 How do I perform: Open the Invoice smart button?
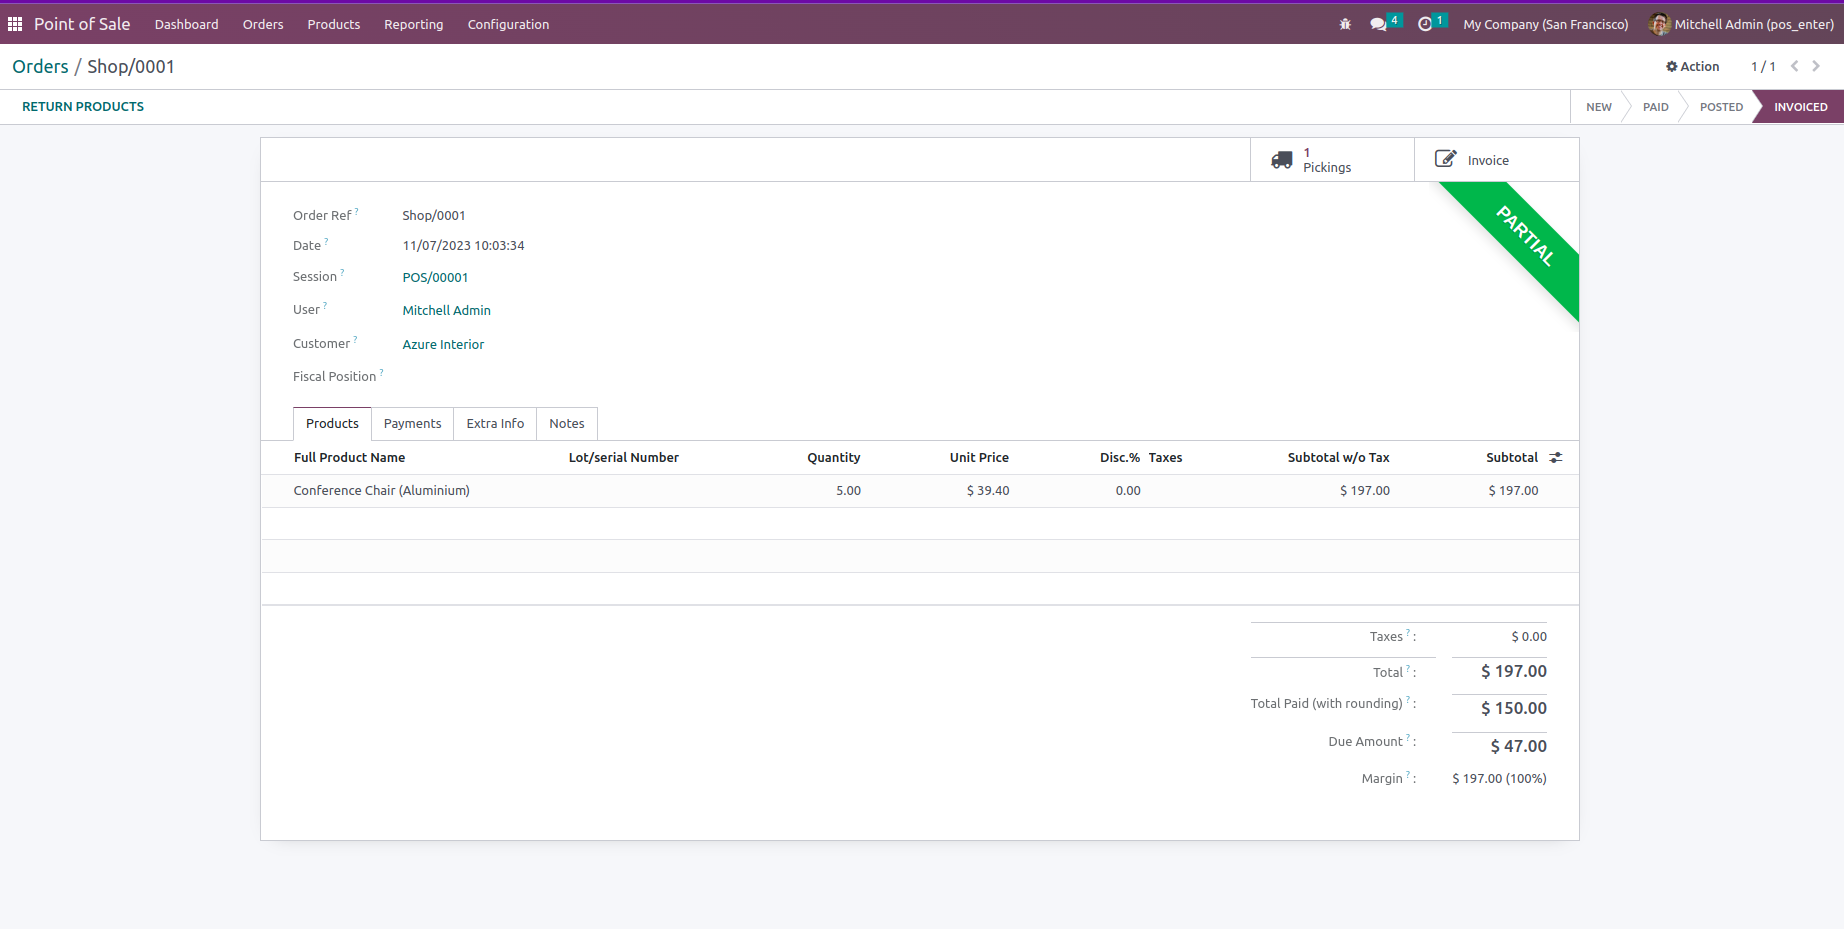pos(1497,160)
